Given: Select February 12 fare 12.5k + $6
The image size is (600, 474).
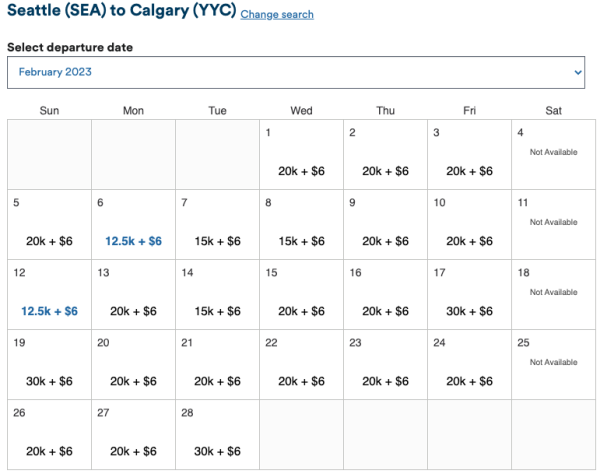Looking at the screenshot, I should point(49,311).
